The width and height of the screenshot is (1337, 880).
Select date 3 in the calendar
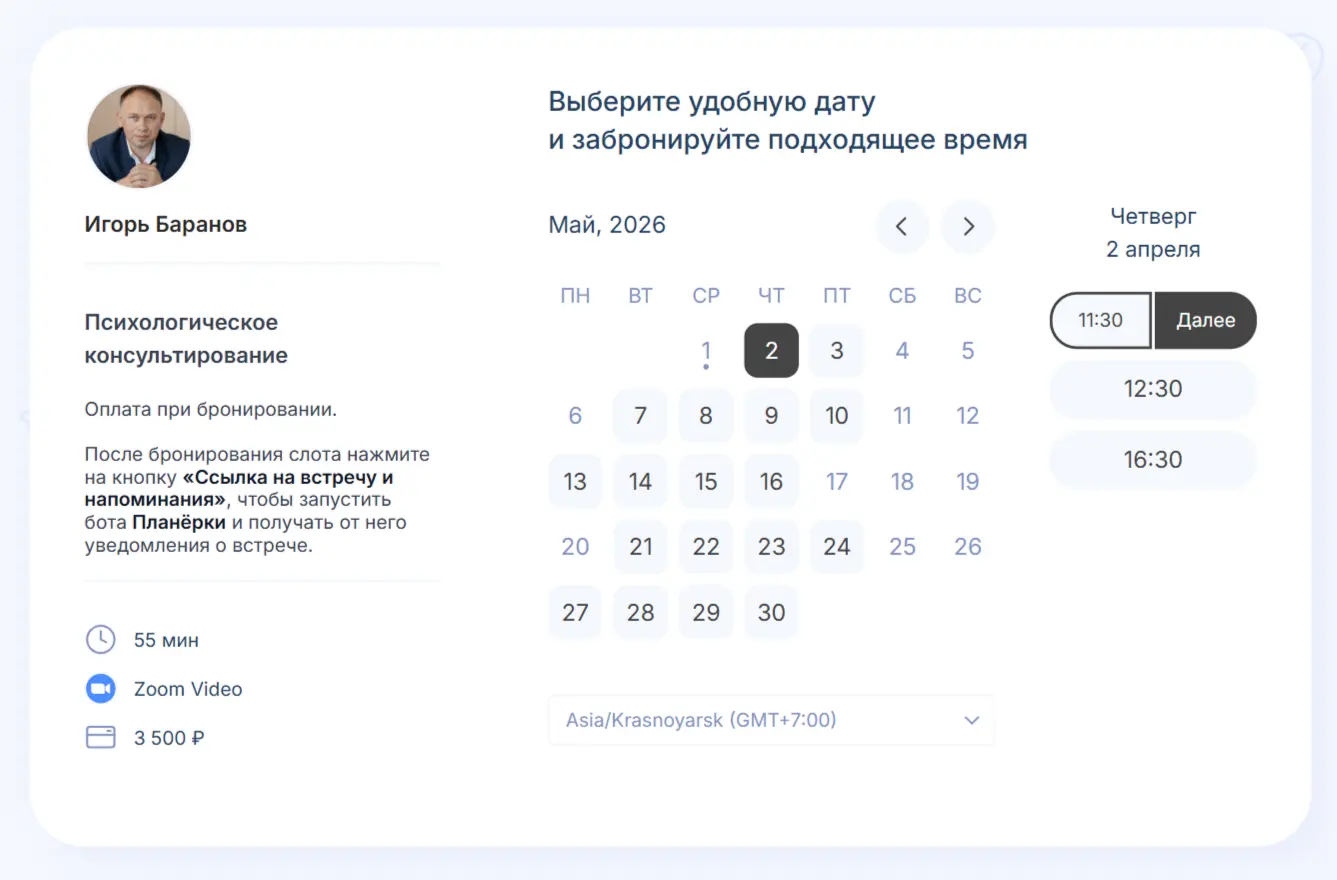[x=836, y=350]
